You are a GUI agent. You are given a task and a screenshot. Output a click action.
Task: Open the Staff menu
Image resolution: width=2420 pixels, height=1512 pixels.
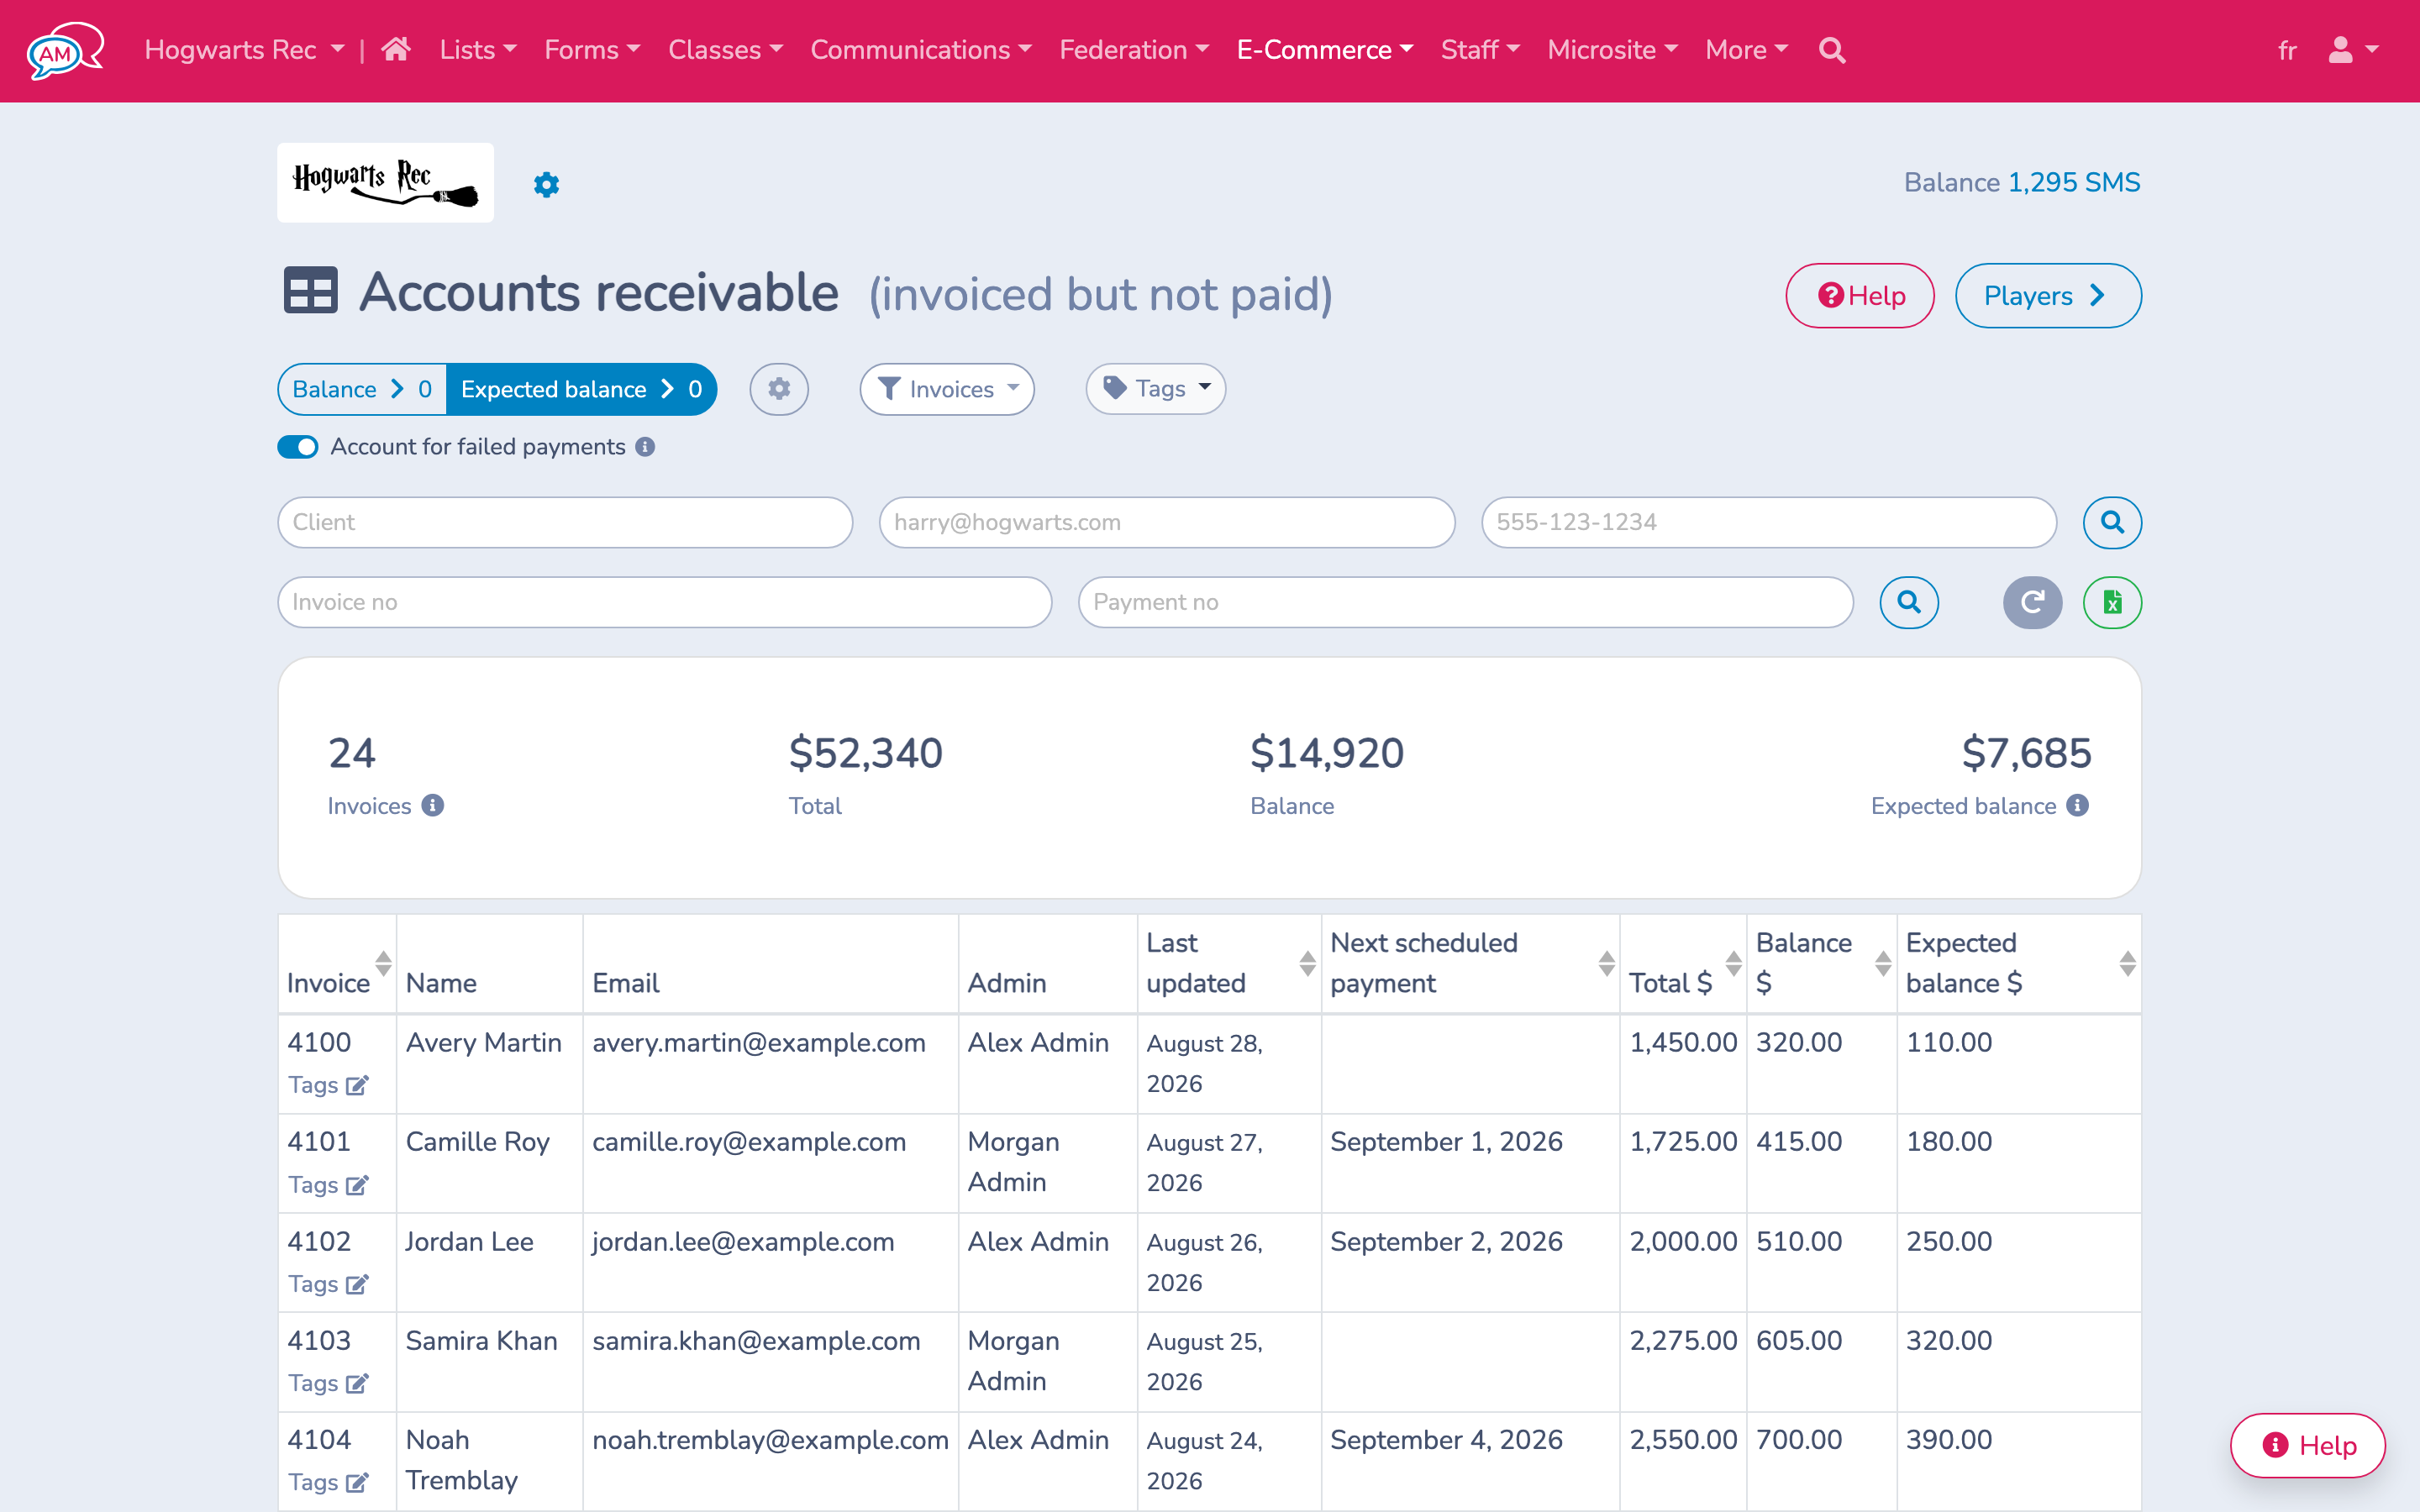point(1480,50)
